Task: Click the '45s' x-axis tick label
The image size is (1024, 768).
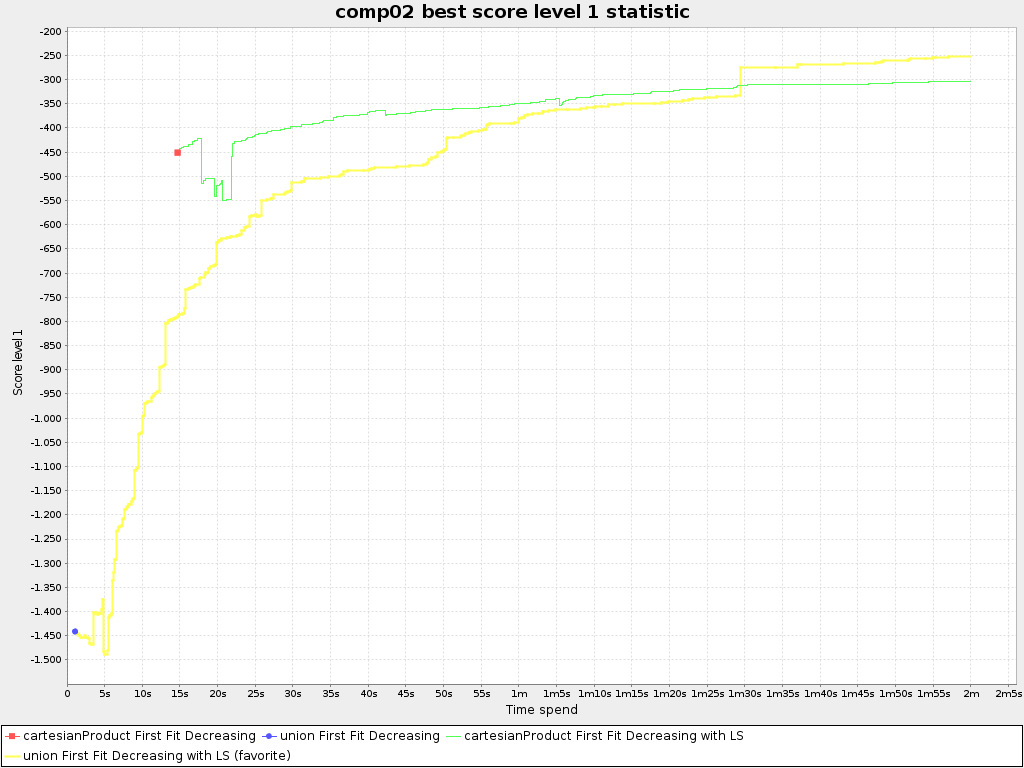Action: (x=406, y=694)
